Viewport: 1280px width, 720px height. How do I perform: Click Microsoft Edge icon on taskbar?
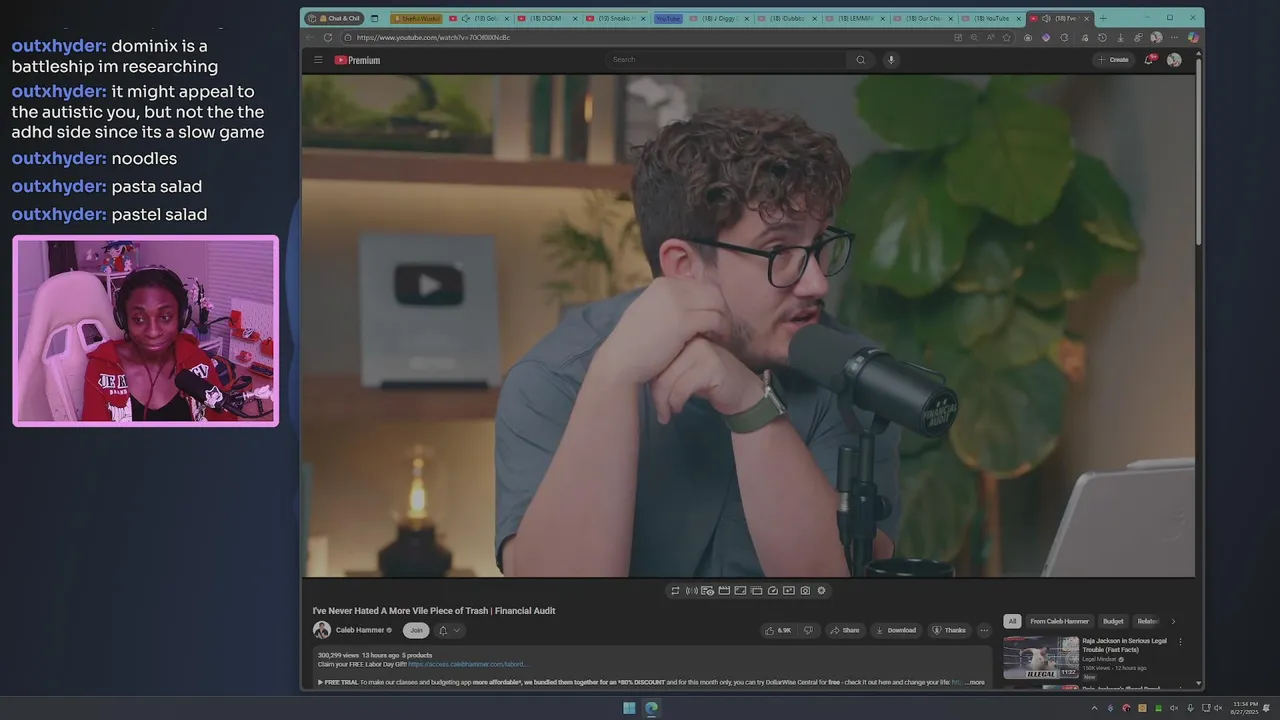(651, 708)
